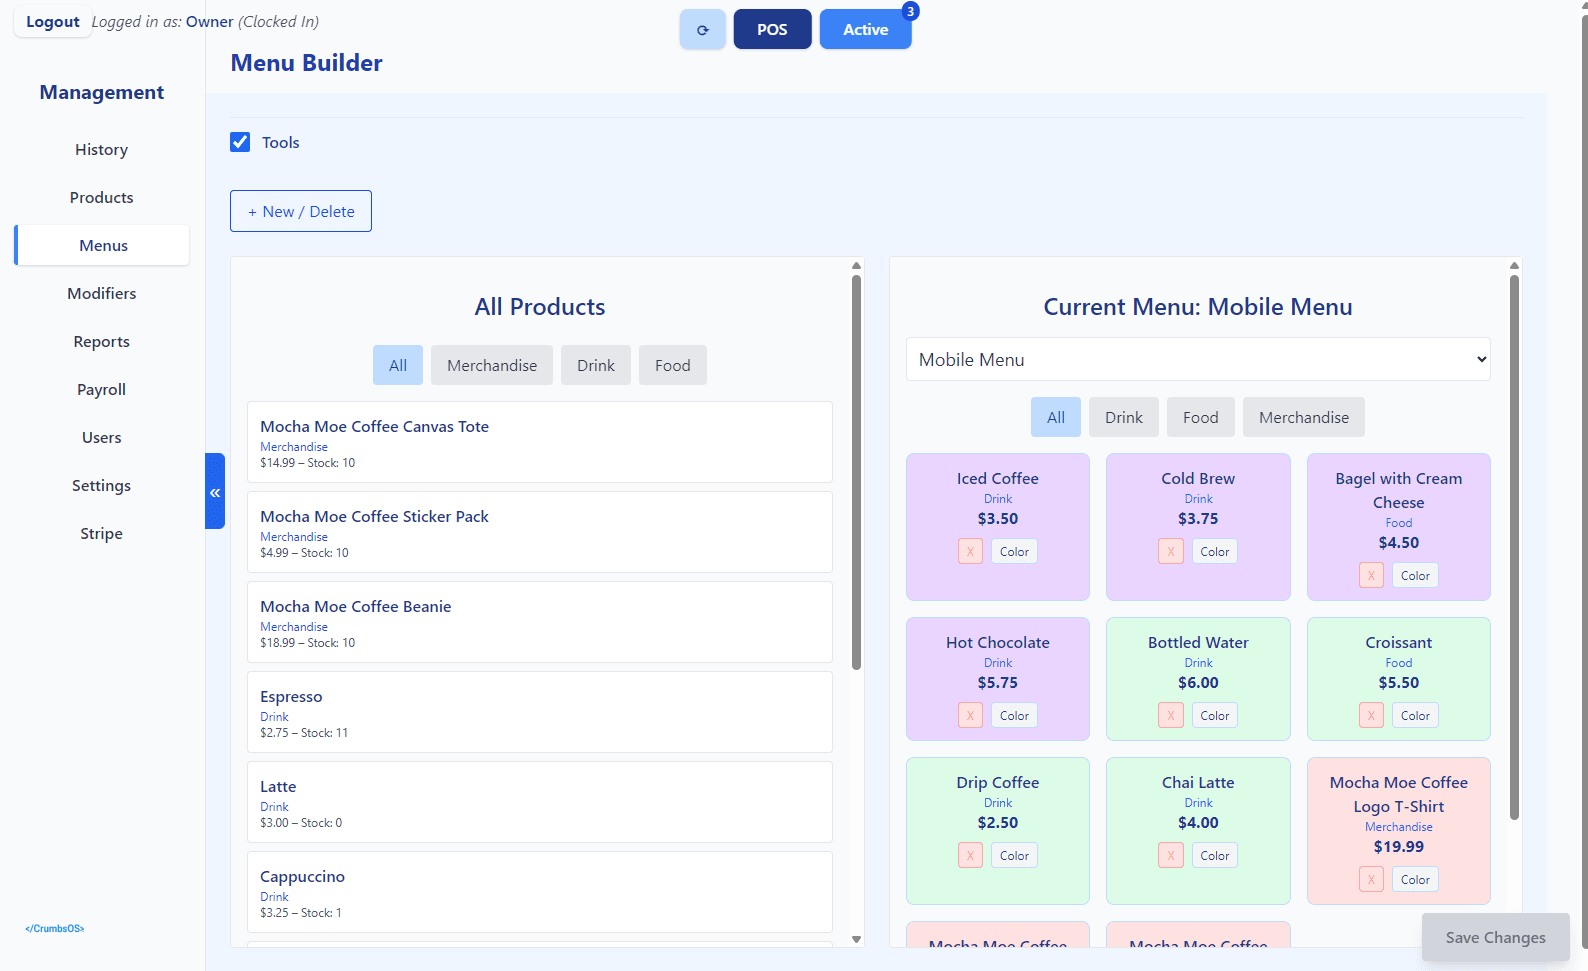Open the Modifiers section in sidebar

[x=102, y=294]
